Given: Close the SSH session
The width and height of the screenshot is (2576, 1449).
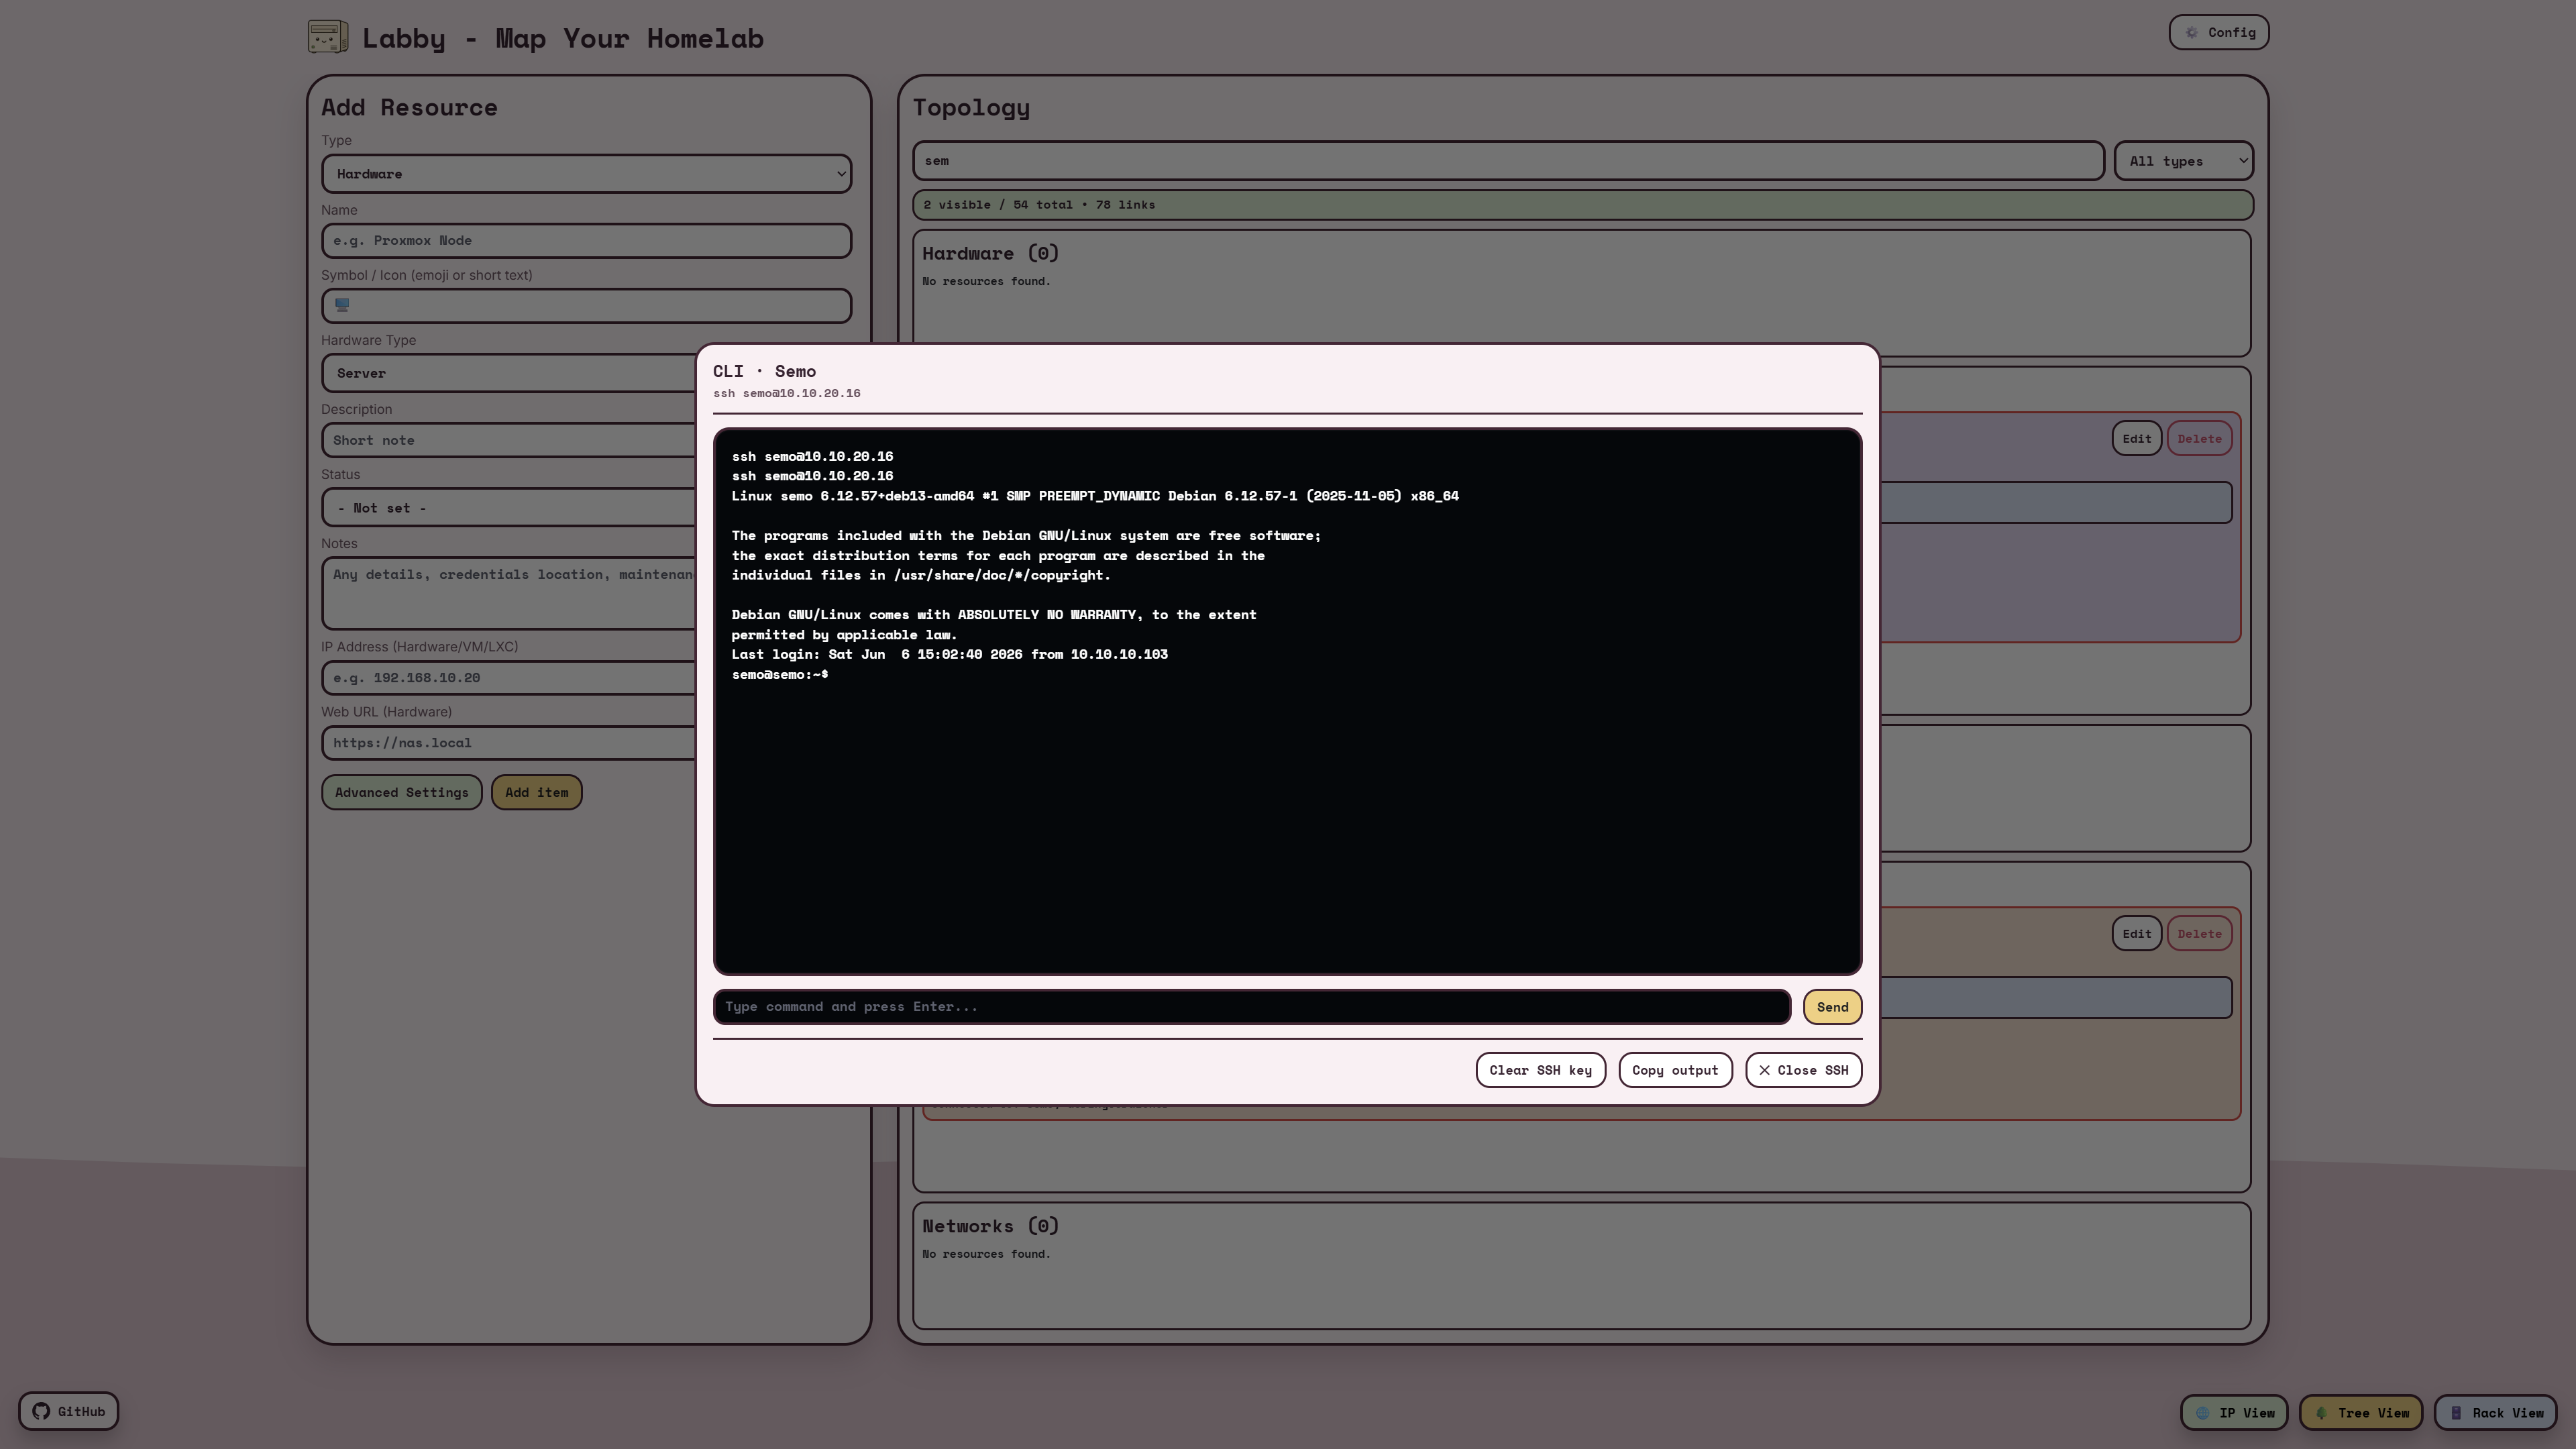Looking at the screenshot, I should pos(1803,1069).
